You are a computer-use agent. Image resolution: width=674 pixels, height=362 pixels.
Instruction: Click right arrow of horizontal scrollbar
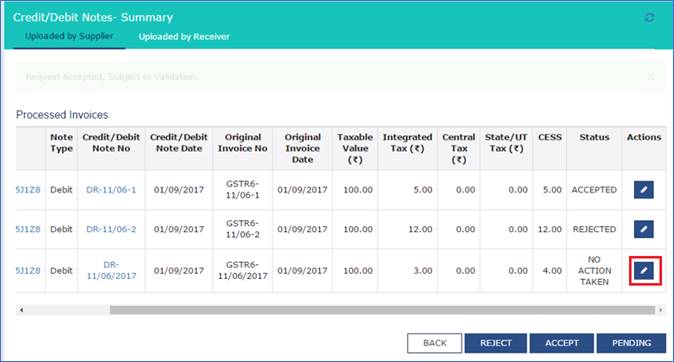tap(661, 310)
